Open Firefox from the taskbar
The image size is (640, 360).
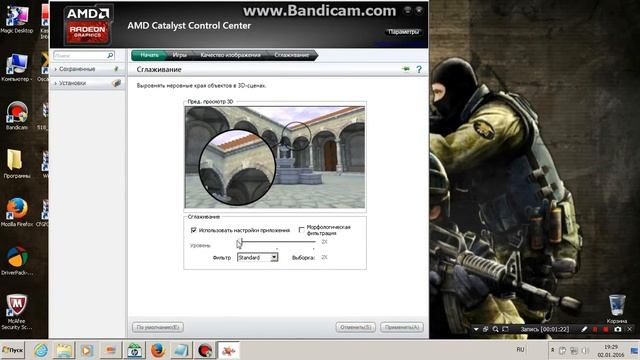[x=158, y=350]
